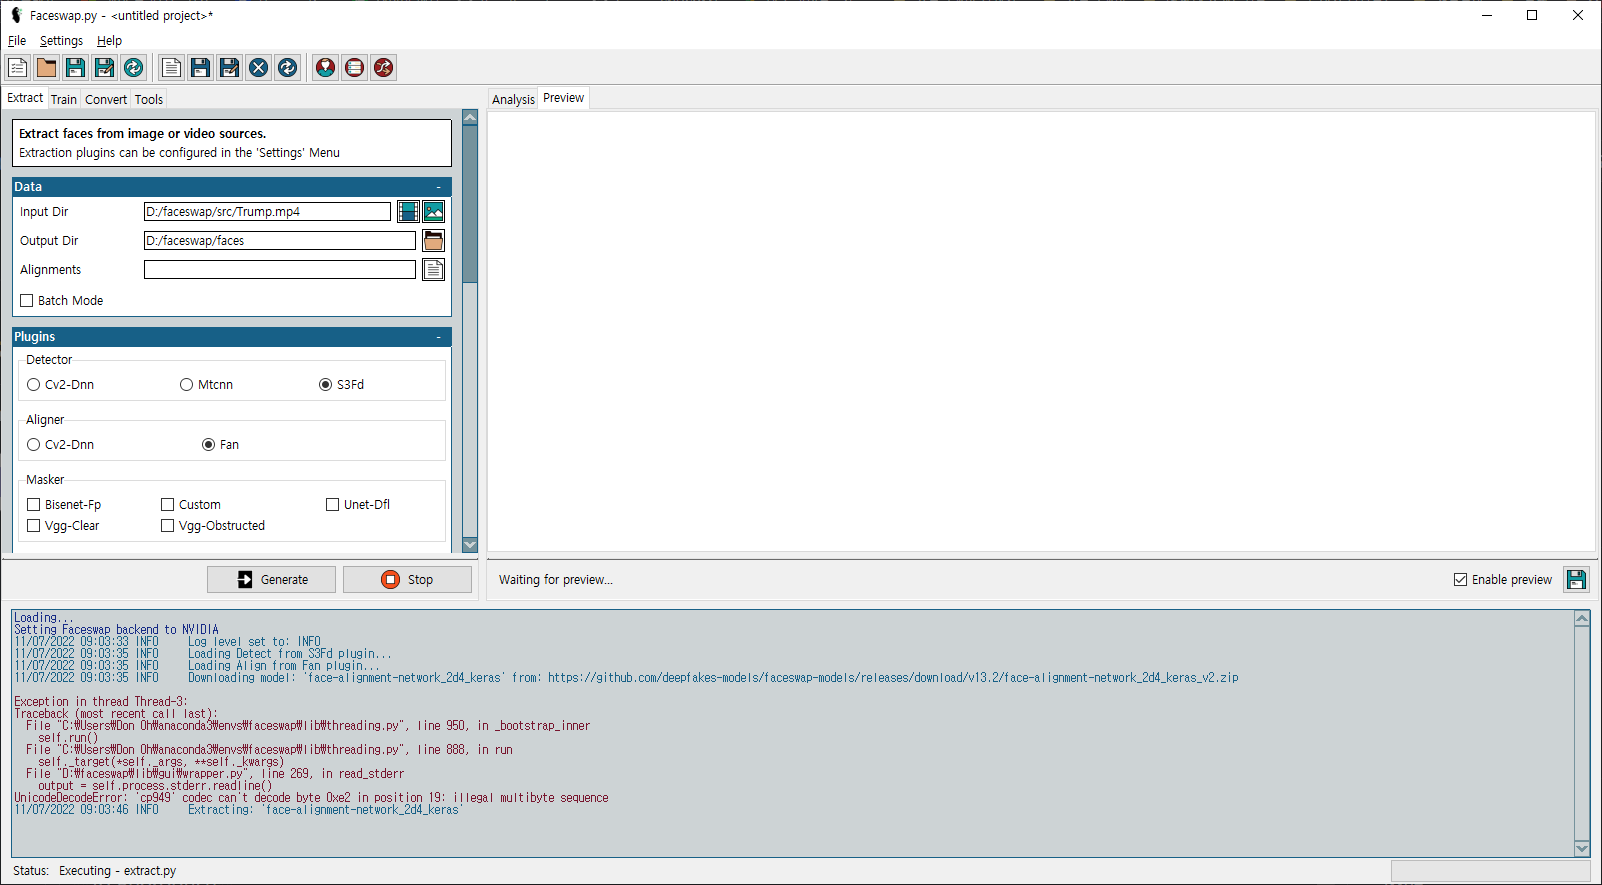Open extract settings via the red person icon
Screen dimensions: 1602x885
326,67
